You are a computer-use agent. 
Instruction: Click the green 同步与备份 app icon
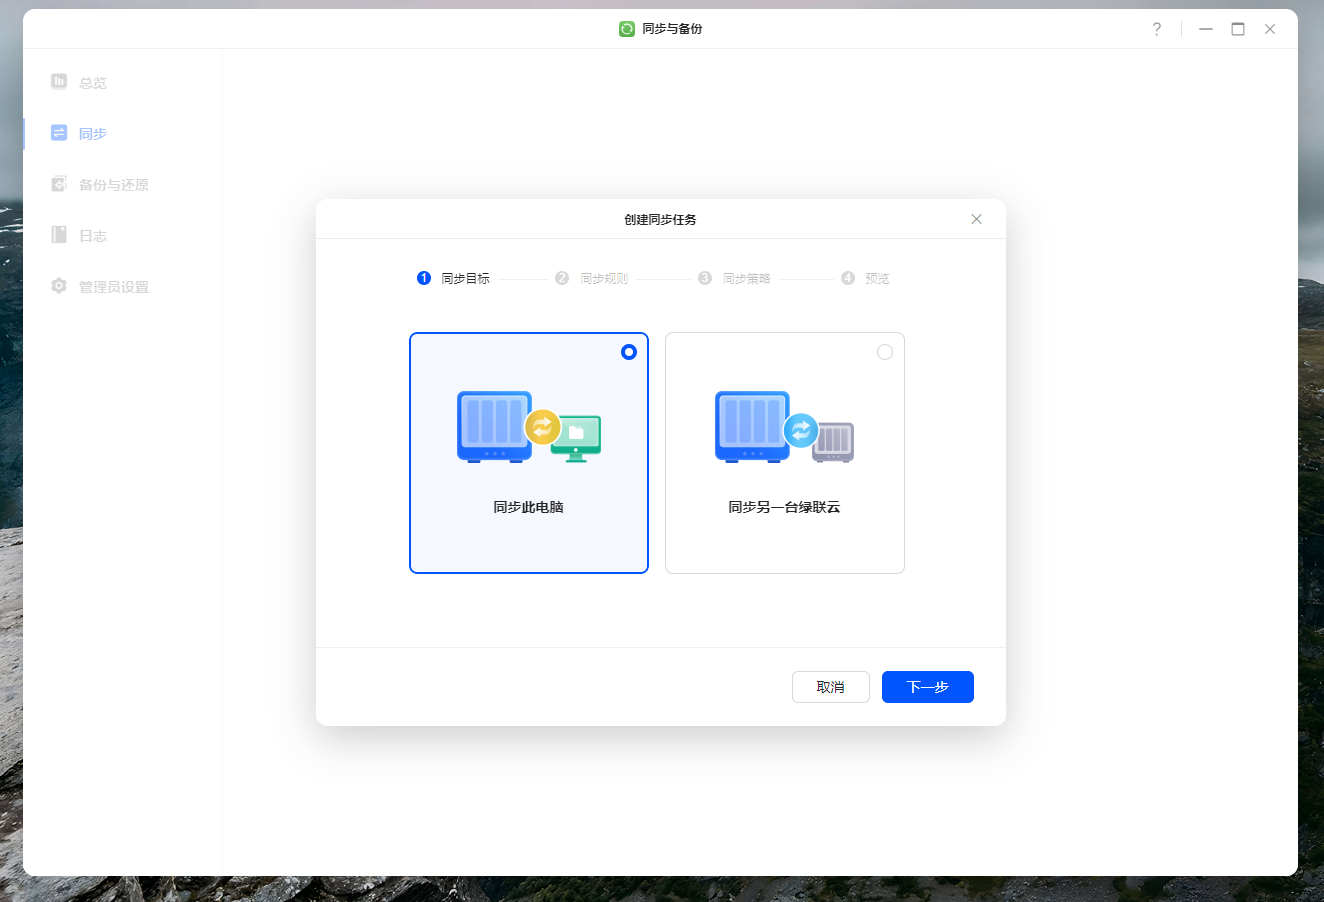[627, 29]
